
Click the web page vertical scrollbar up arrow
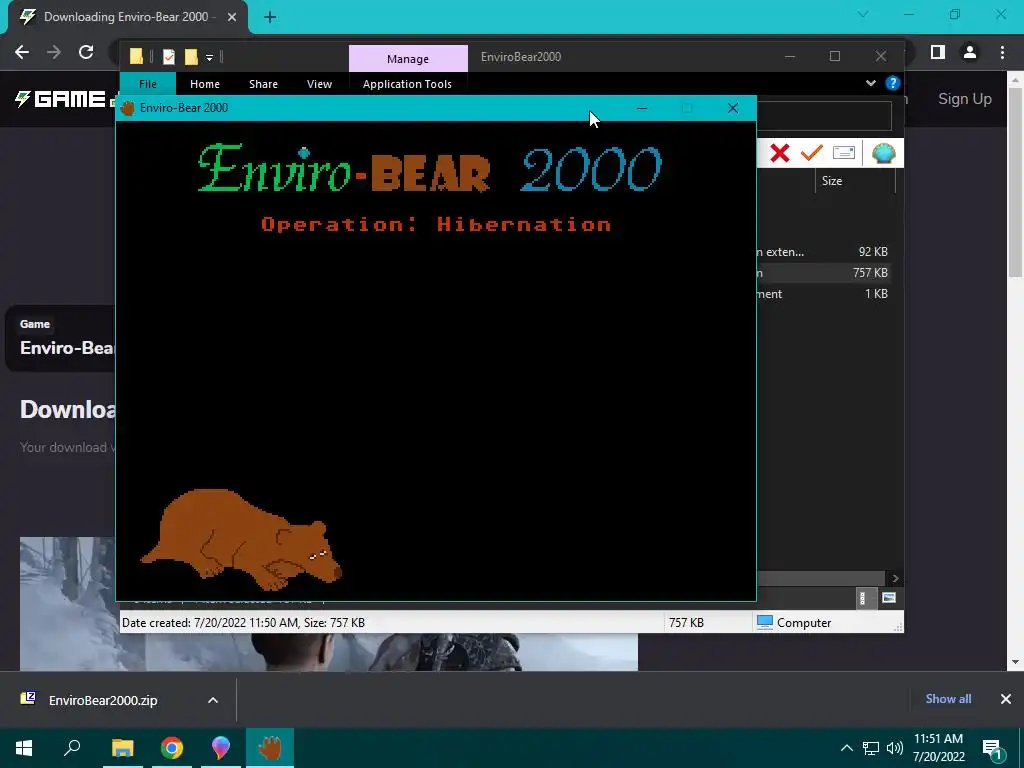coord(1016,80)
